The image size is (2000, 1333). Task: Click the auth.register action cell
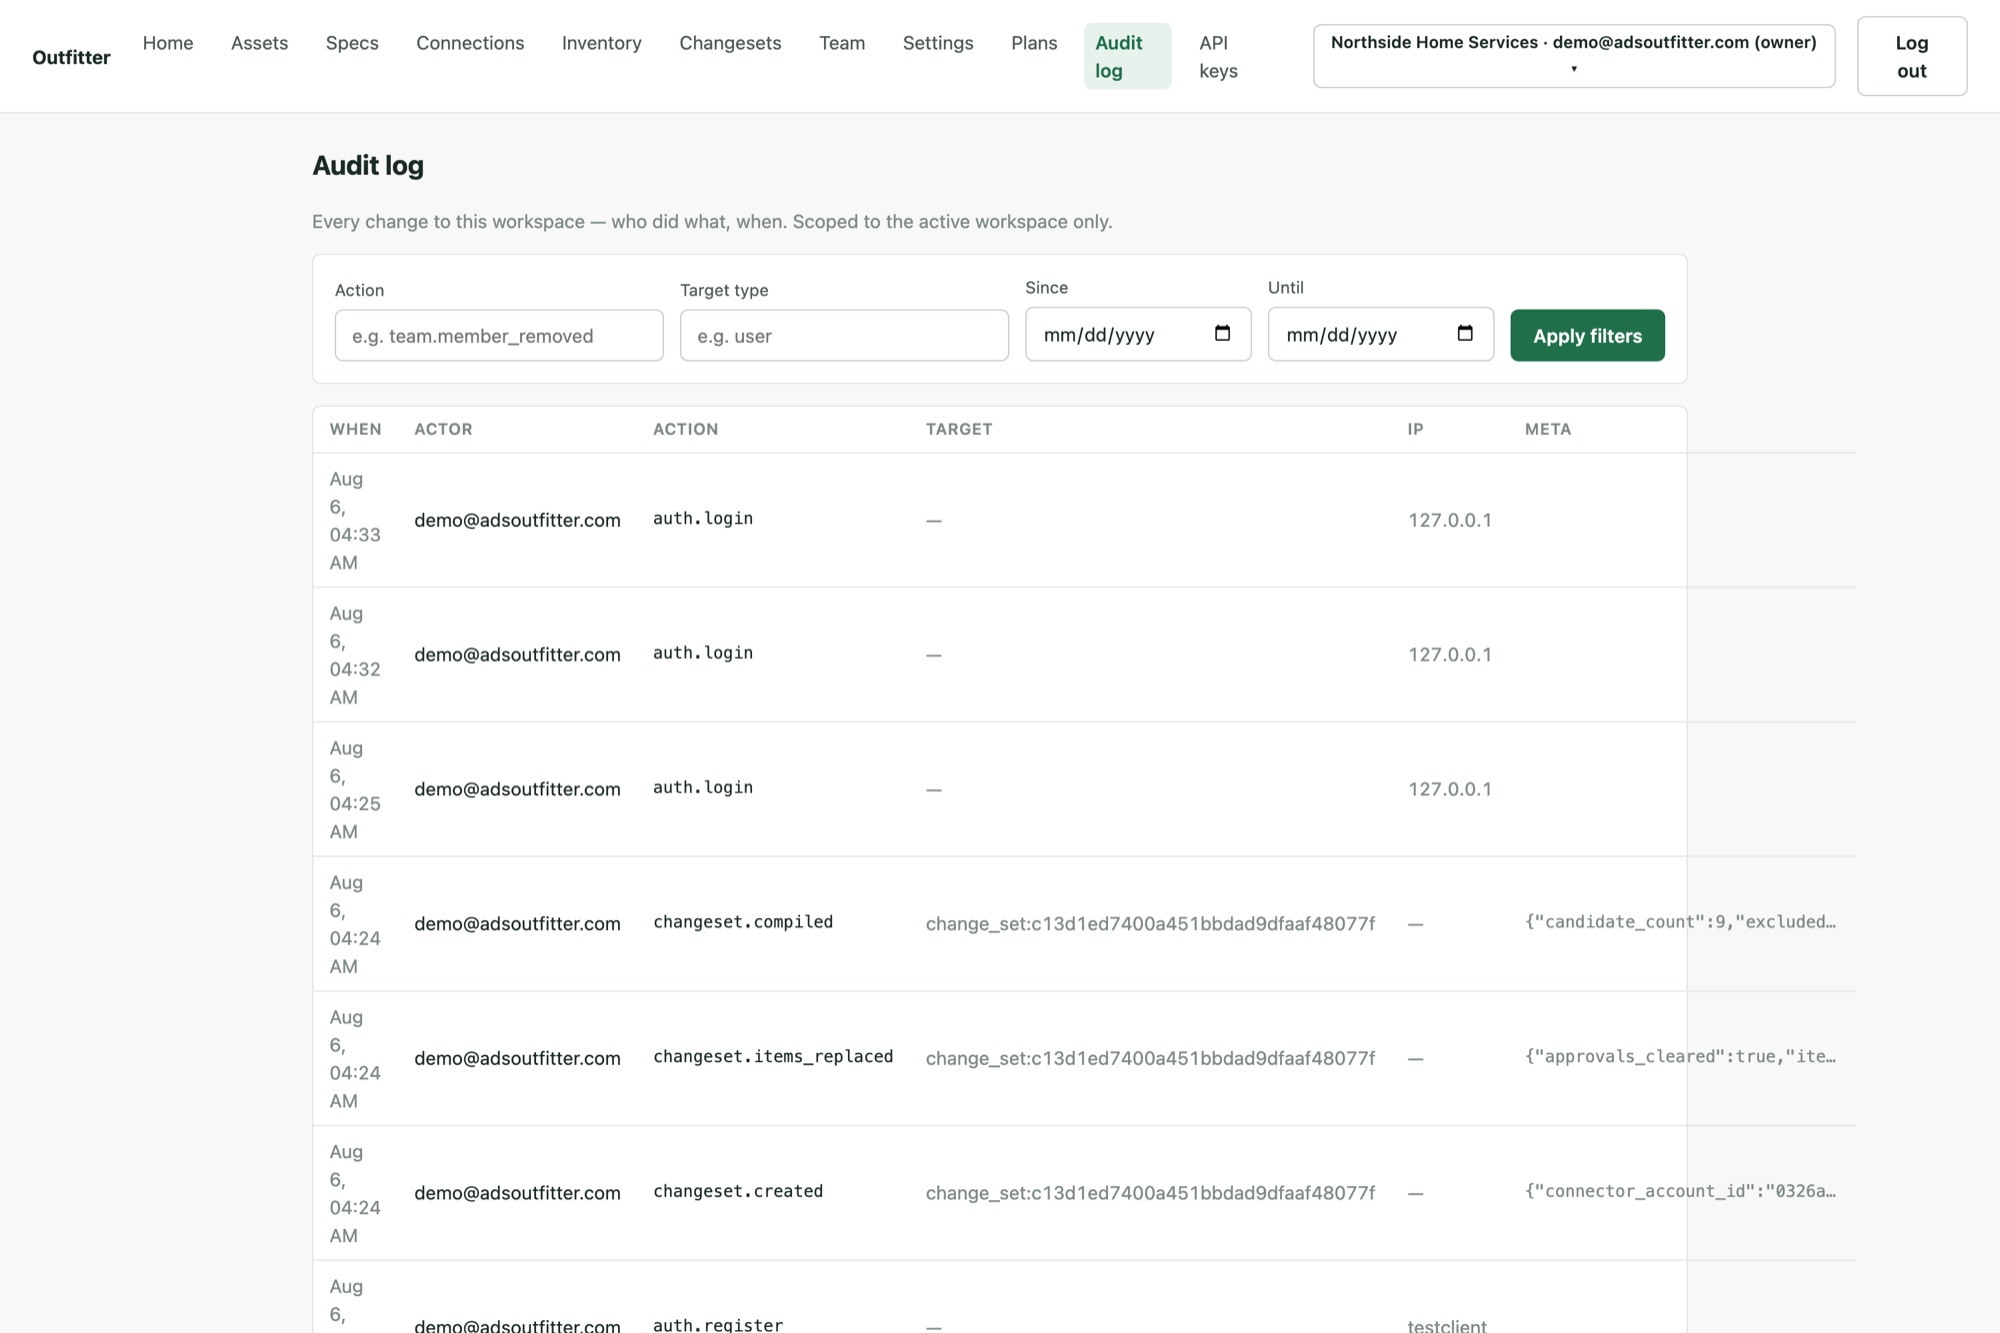point(718,1324)
